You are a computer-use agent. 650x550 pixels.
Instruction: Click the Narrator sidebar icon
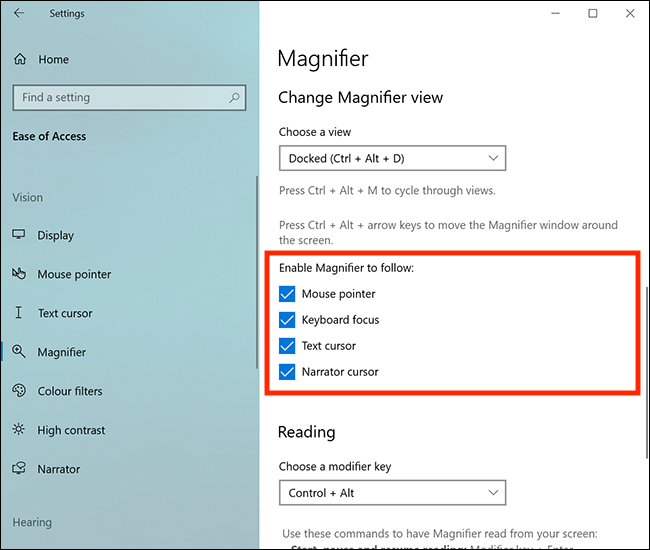click(x=19, y=469)
